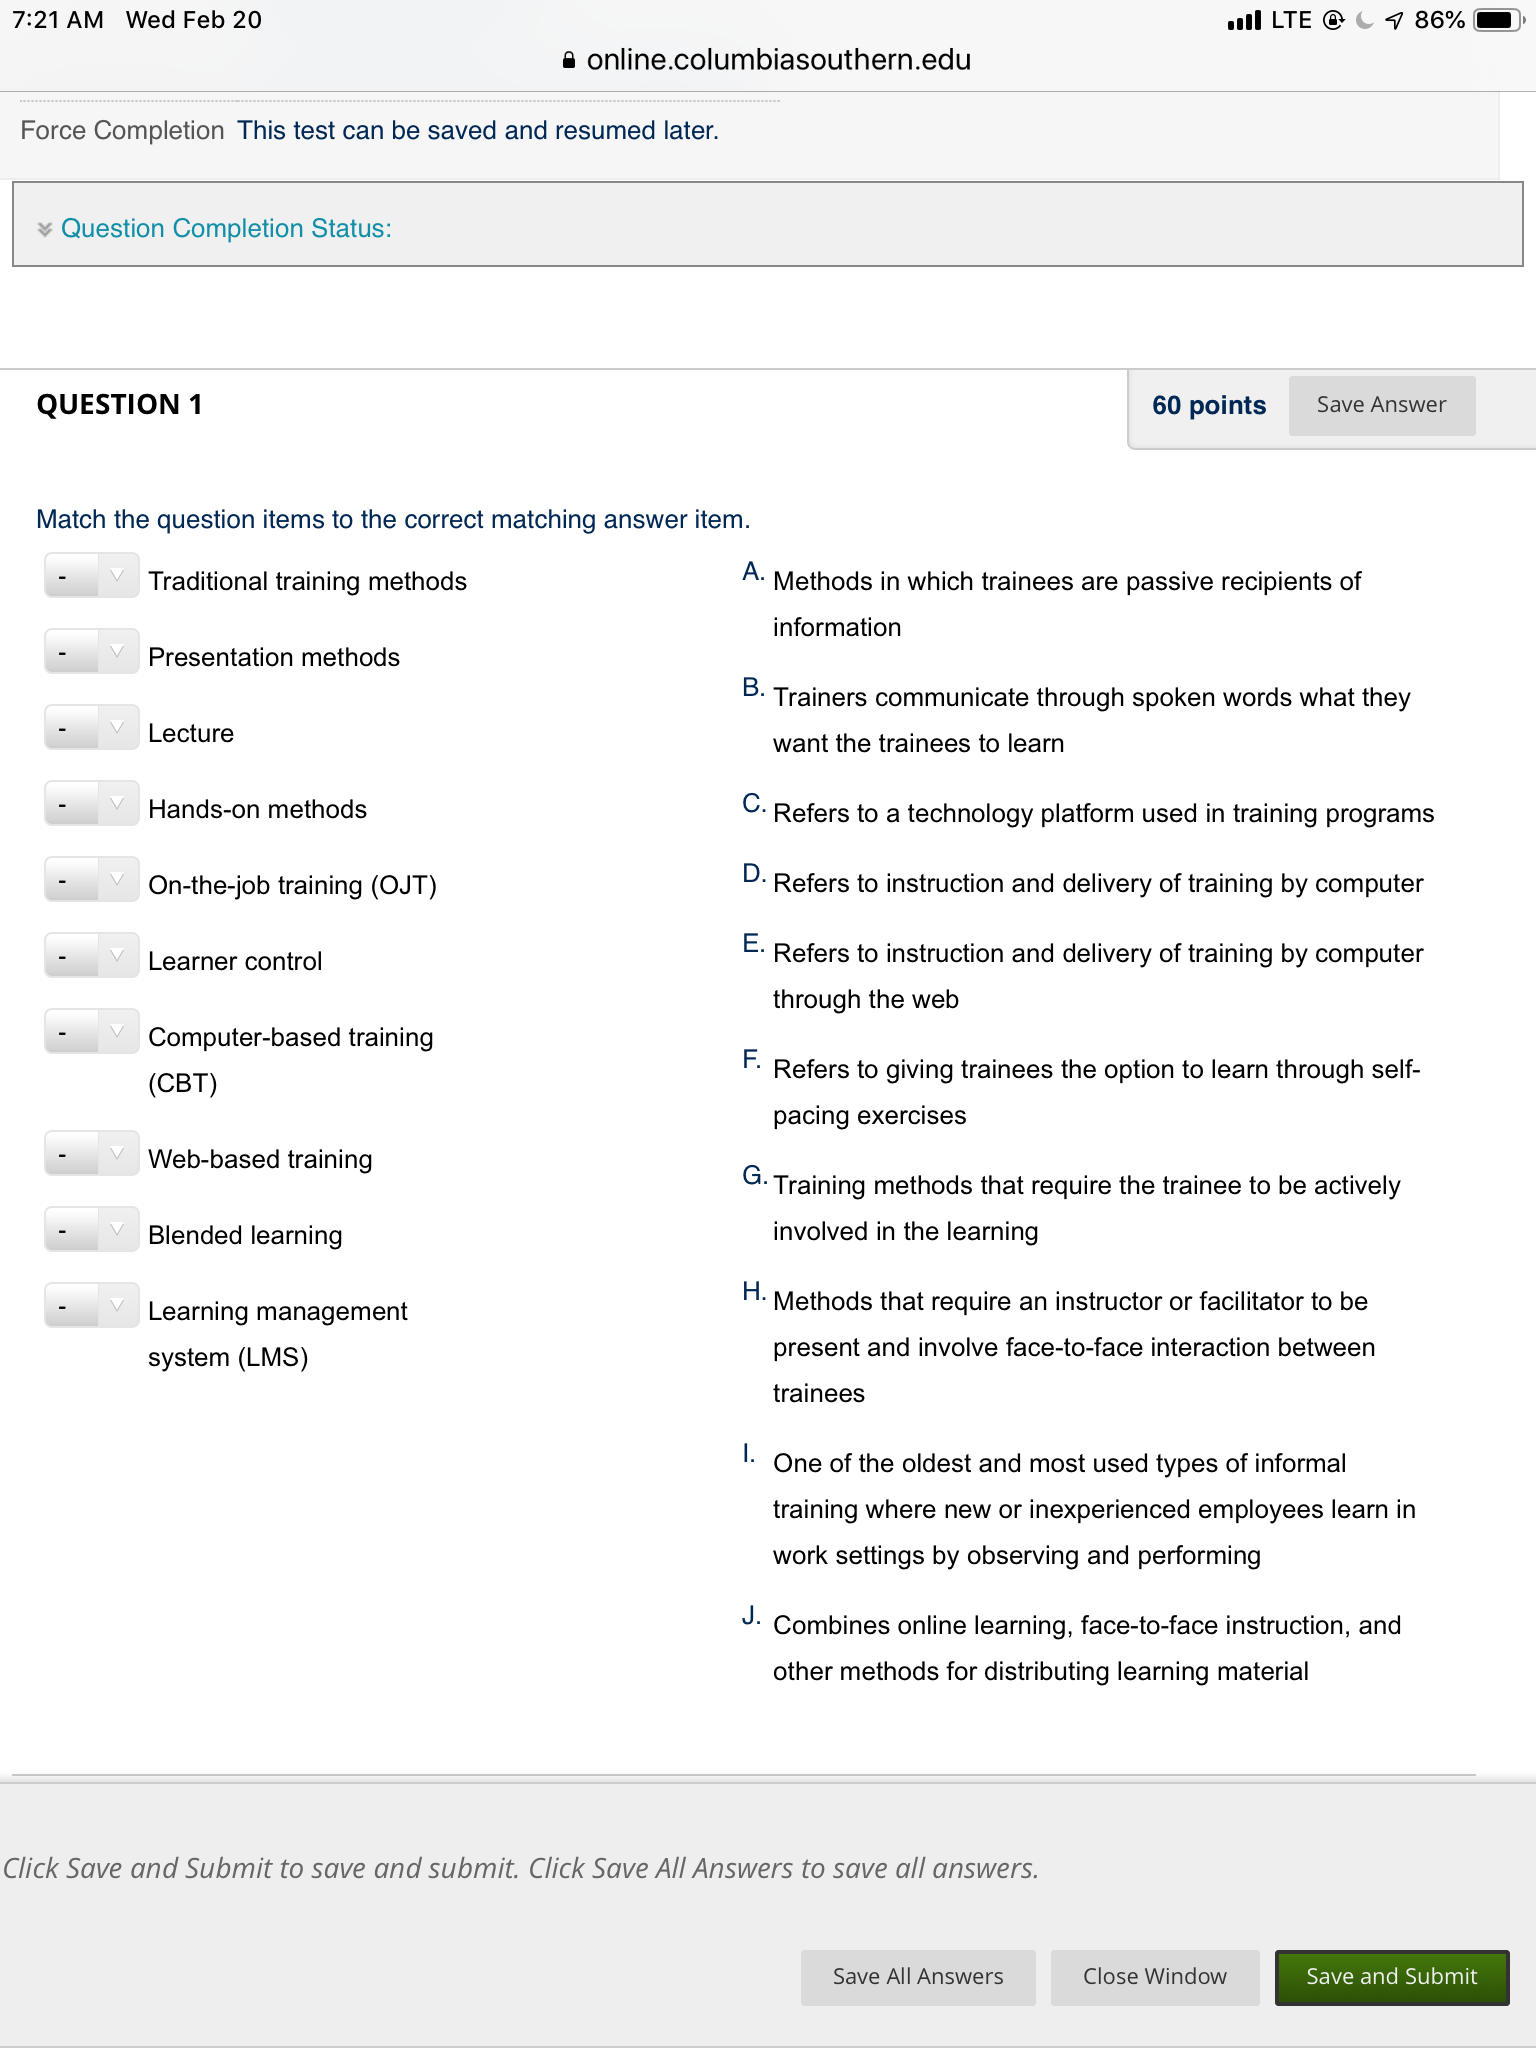Open dropdown next to Lecture
1536x2048 pixels.
tap(91, 728)
